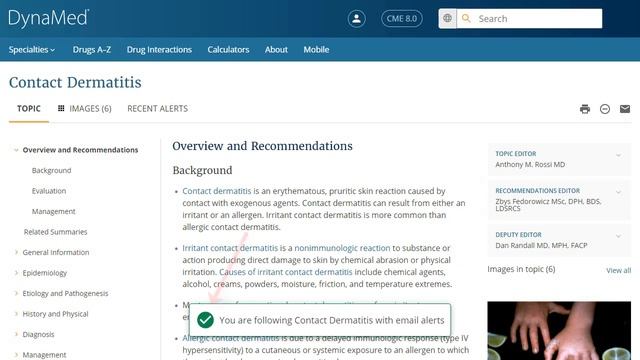Click the magnifier search icon
This screenshot has width=640, height=360.
(466, 18)
